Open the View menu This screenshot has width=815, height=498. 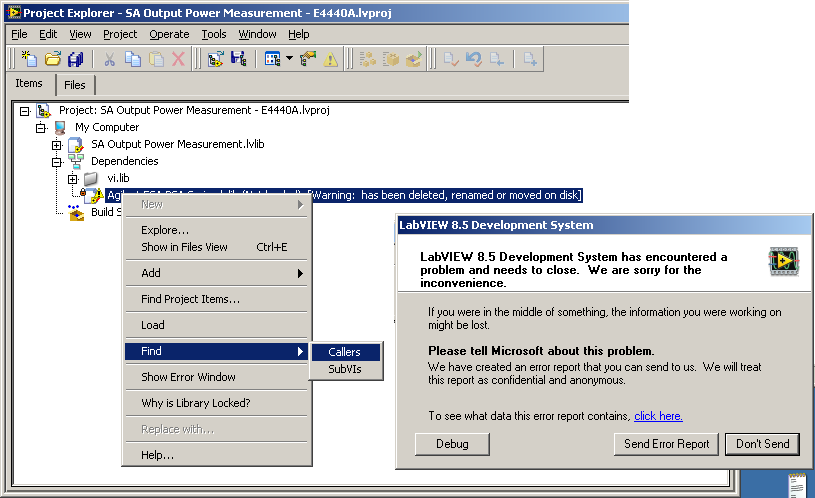tap(80, 34)
